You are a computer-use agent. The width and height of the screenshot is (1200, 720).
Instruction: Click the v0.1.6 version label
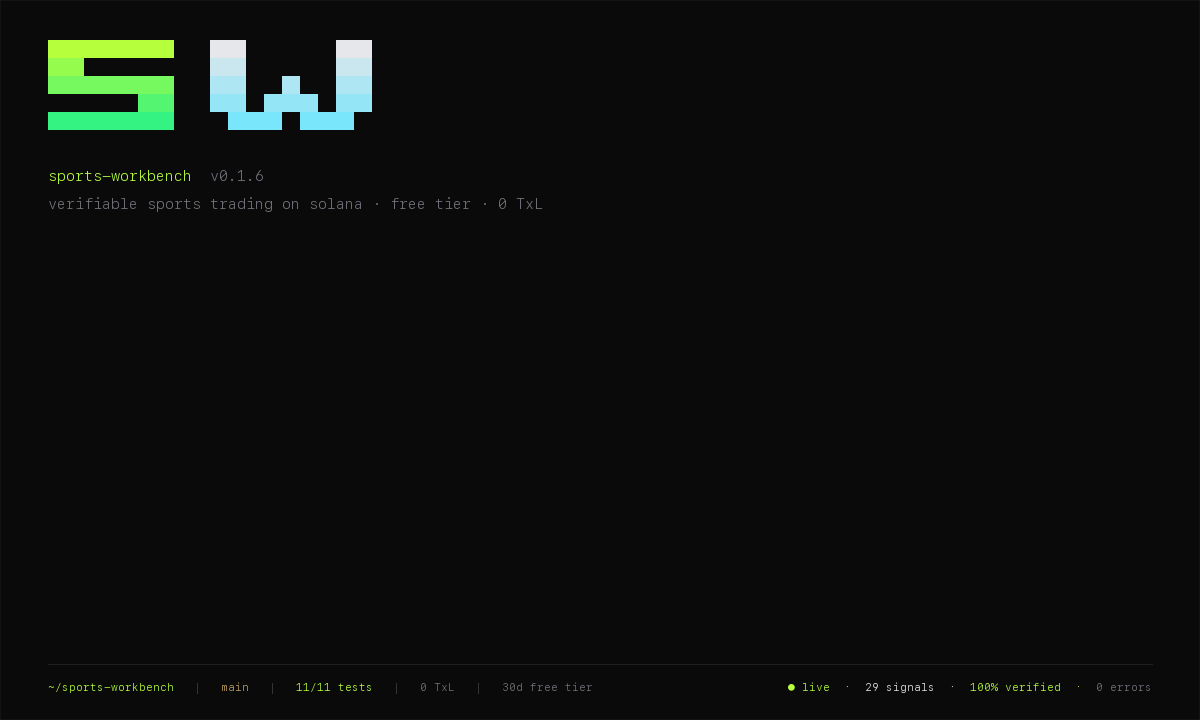click(237, 176)
